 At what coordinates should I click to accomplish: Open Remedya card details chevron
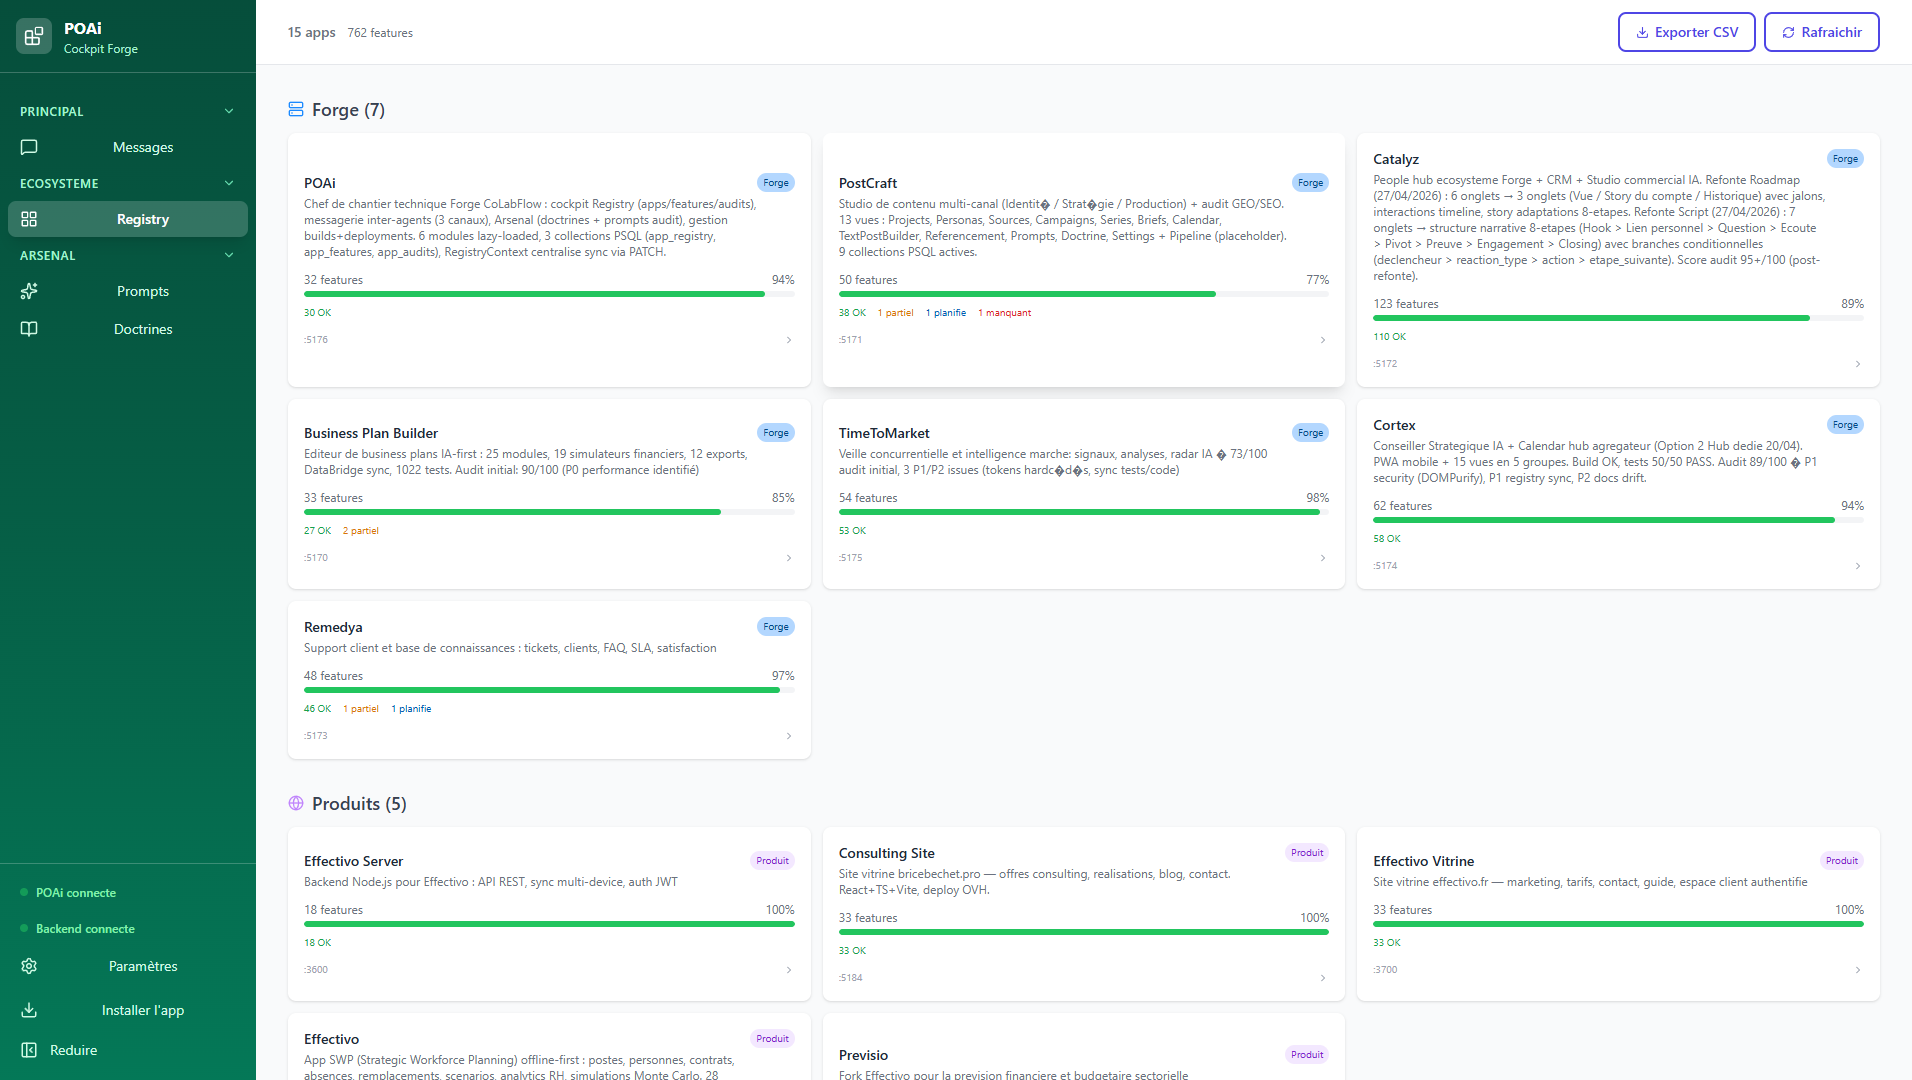[789, 736]
